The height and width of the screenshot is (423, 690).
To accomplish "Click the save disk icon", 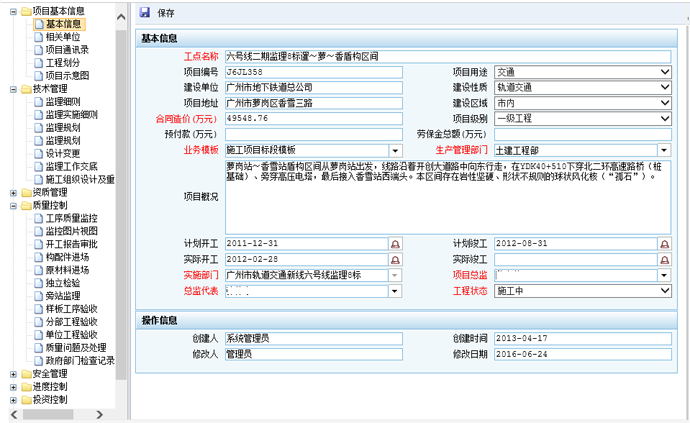I will (145, 13).
